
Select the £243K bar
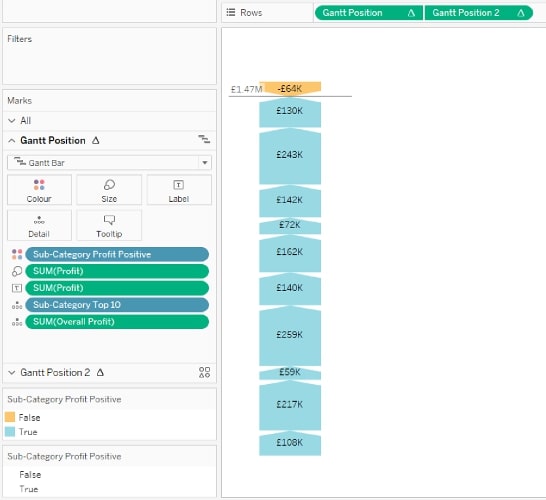point(290,156)
